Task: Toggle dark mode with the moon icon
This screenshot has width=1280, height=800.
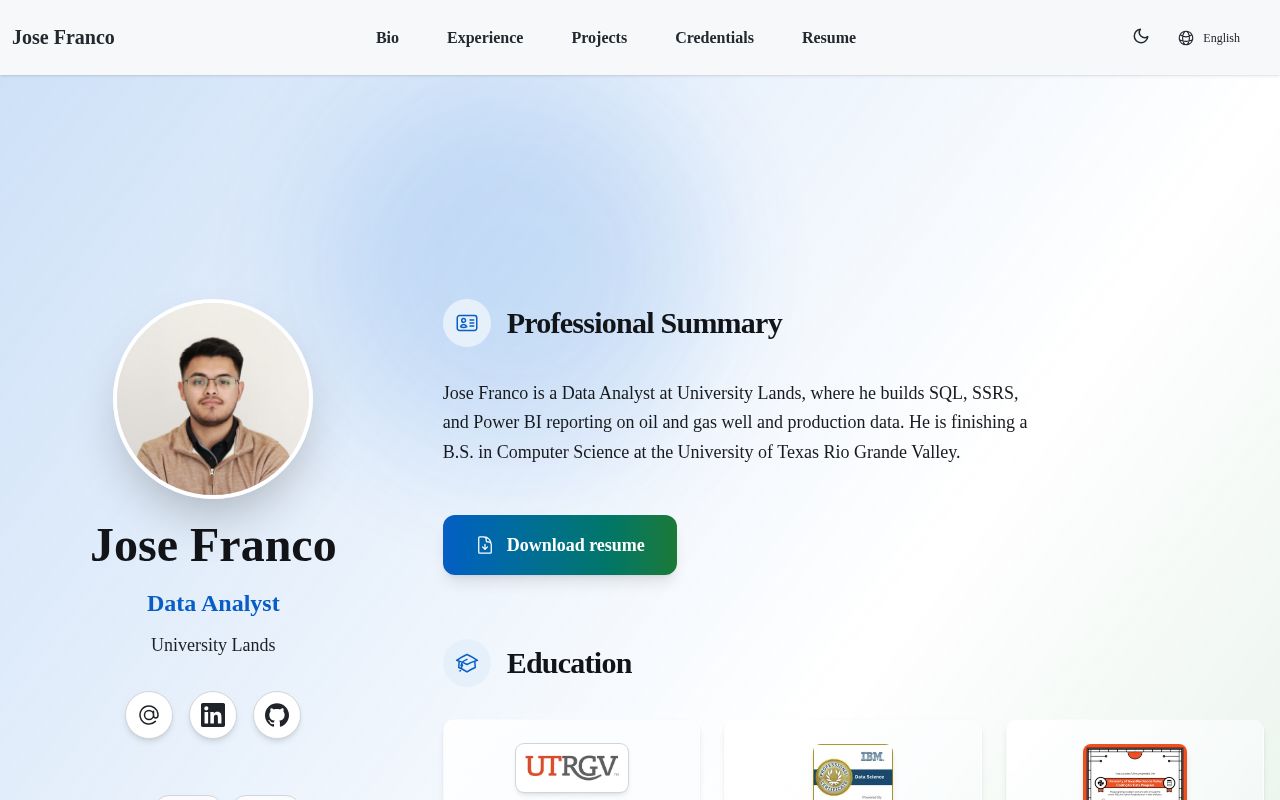Action: pos(1140,37)
